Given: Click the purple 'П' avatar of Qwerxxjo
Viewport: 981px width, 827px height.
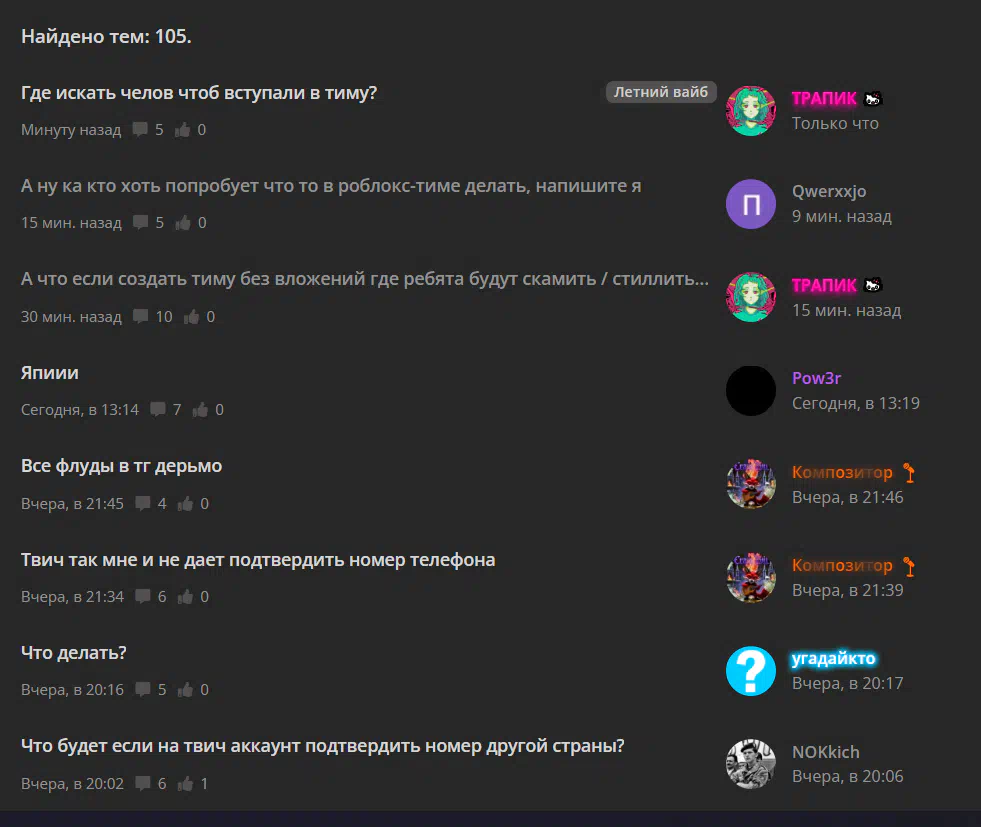Looking at the screenshot, I should click(751, 204).
